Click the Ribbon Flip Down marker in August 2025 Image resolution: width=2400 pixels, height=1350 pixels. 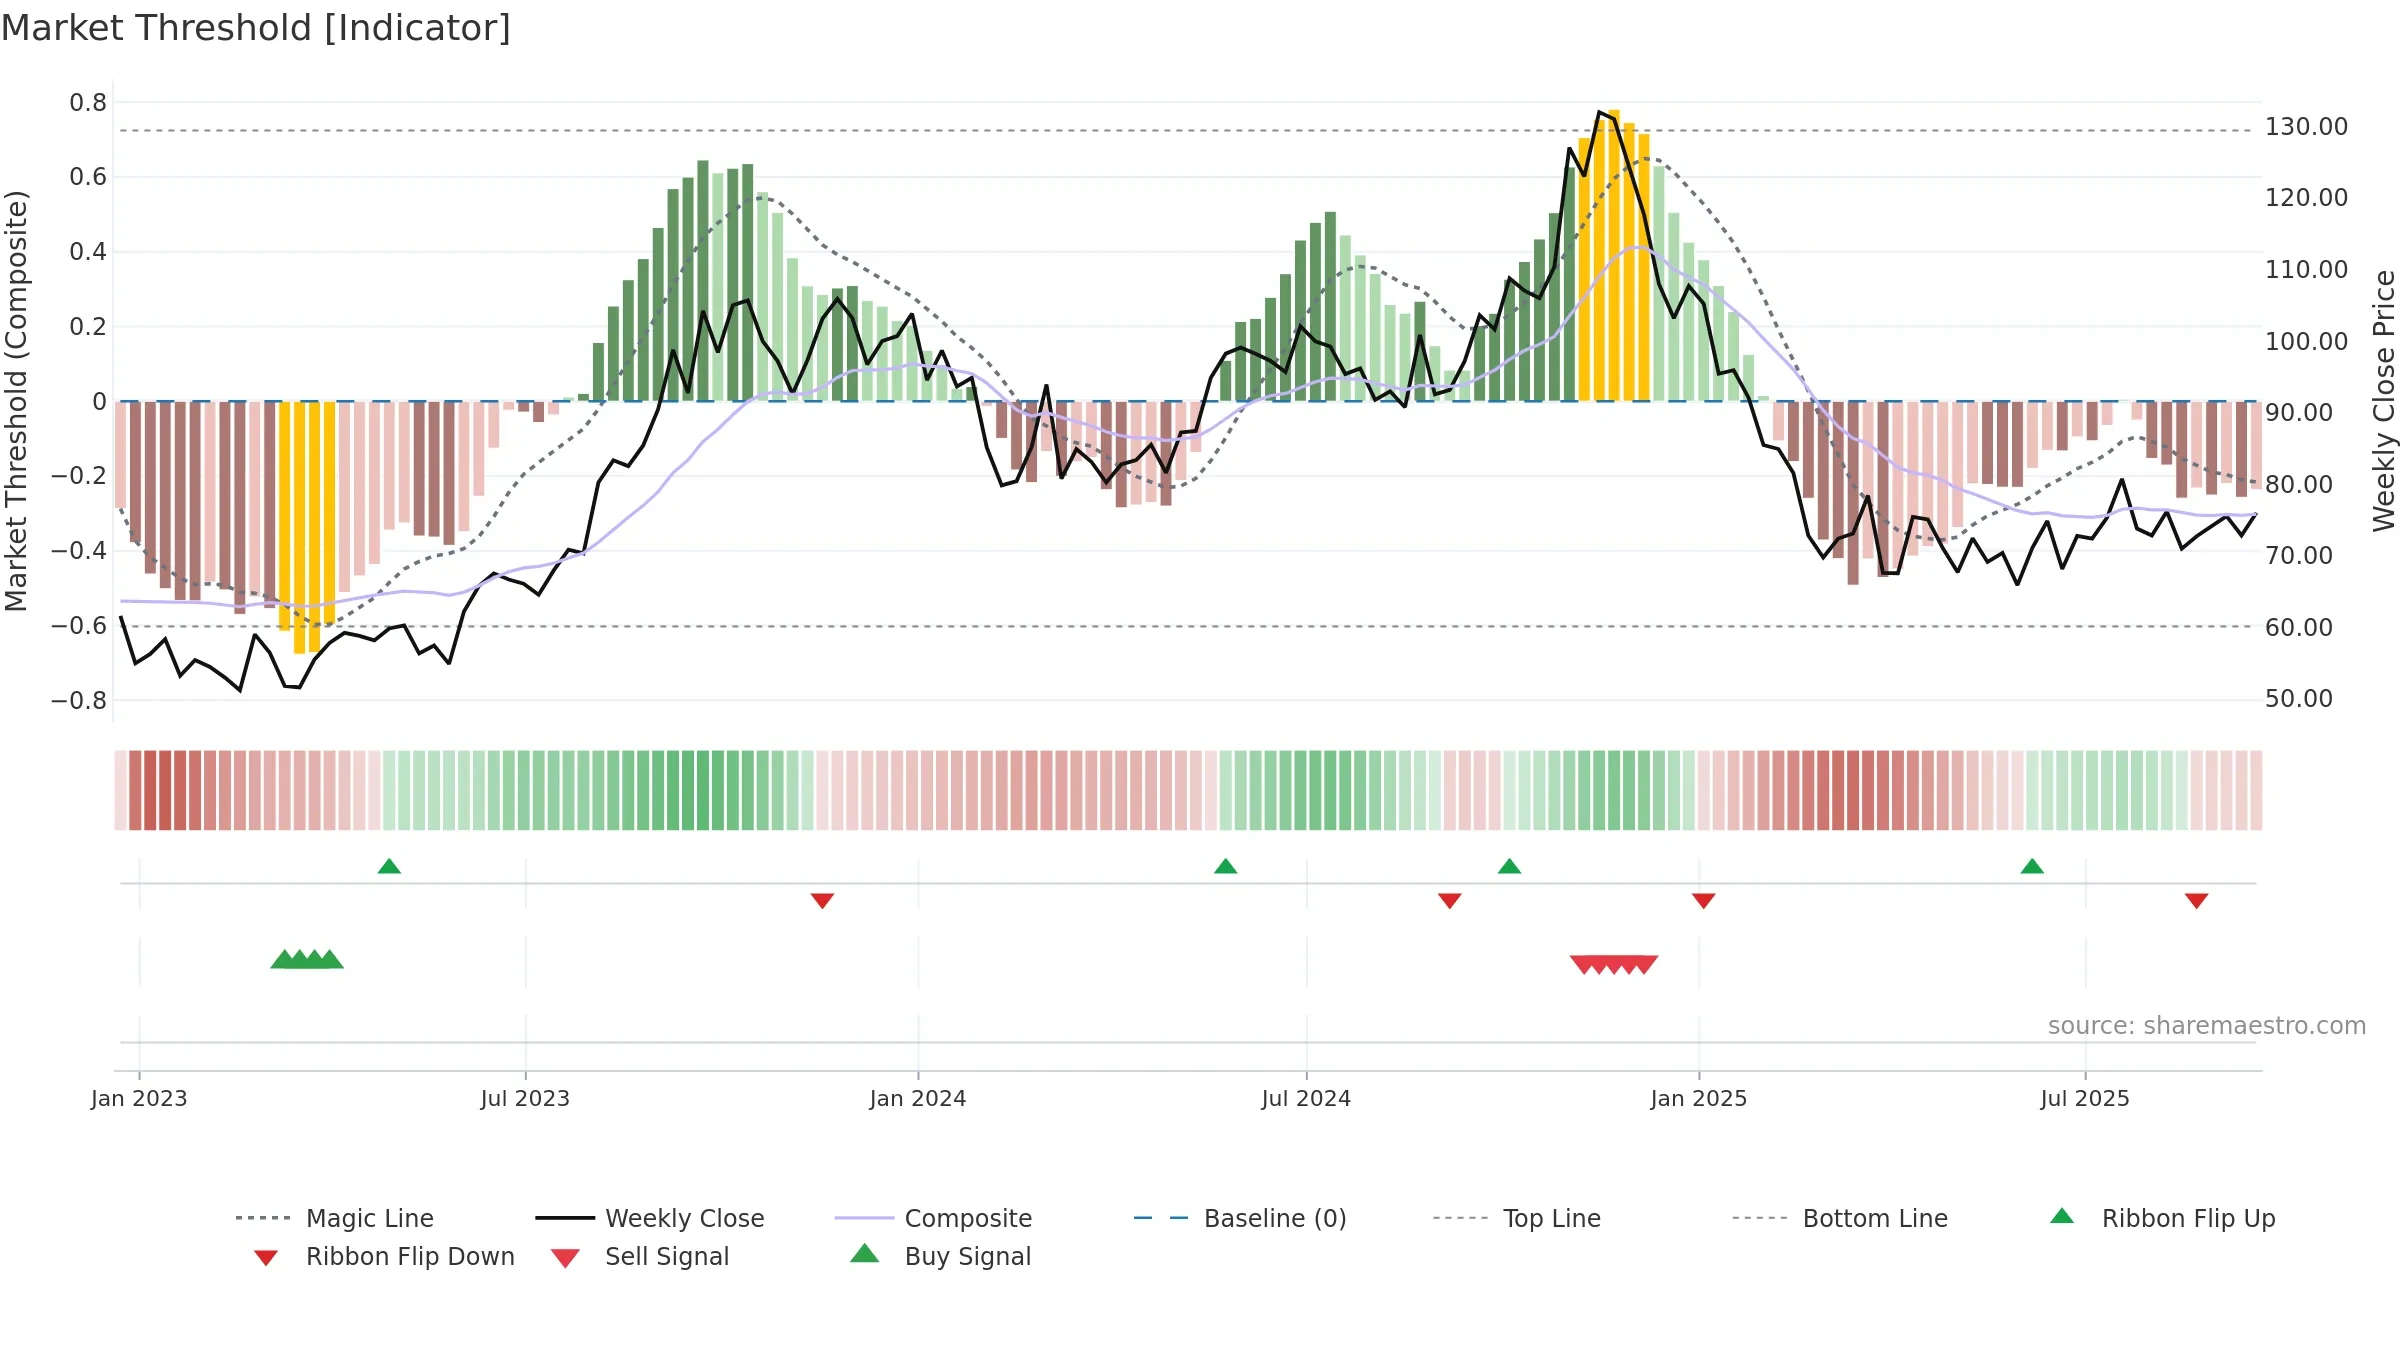(x=2196, y=901)
